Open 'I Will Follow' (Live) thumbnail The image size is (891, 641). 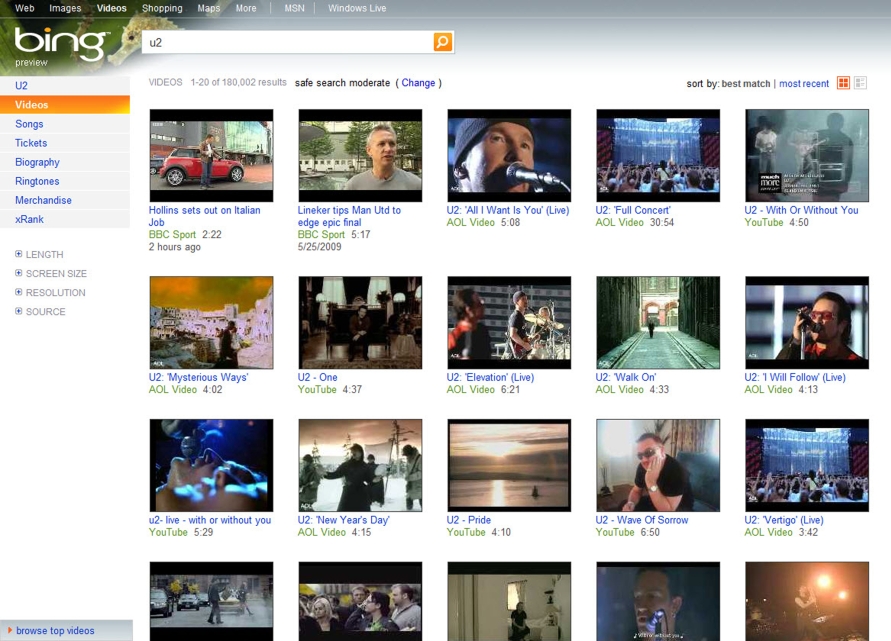[x=807, y=322]
